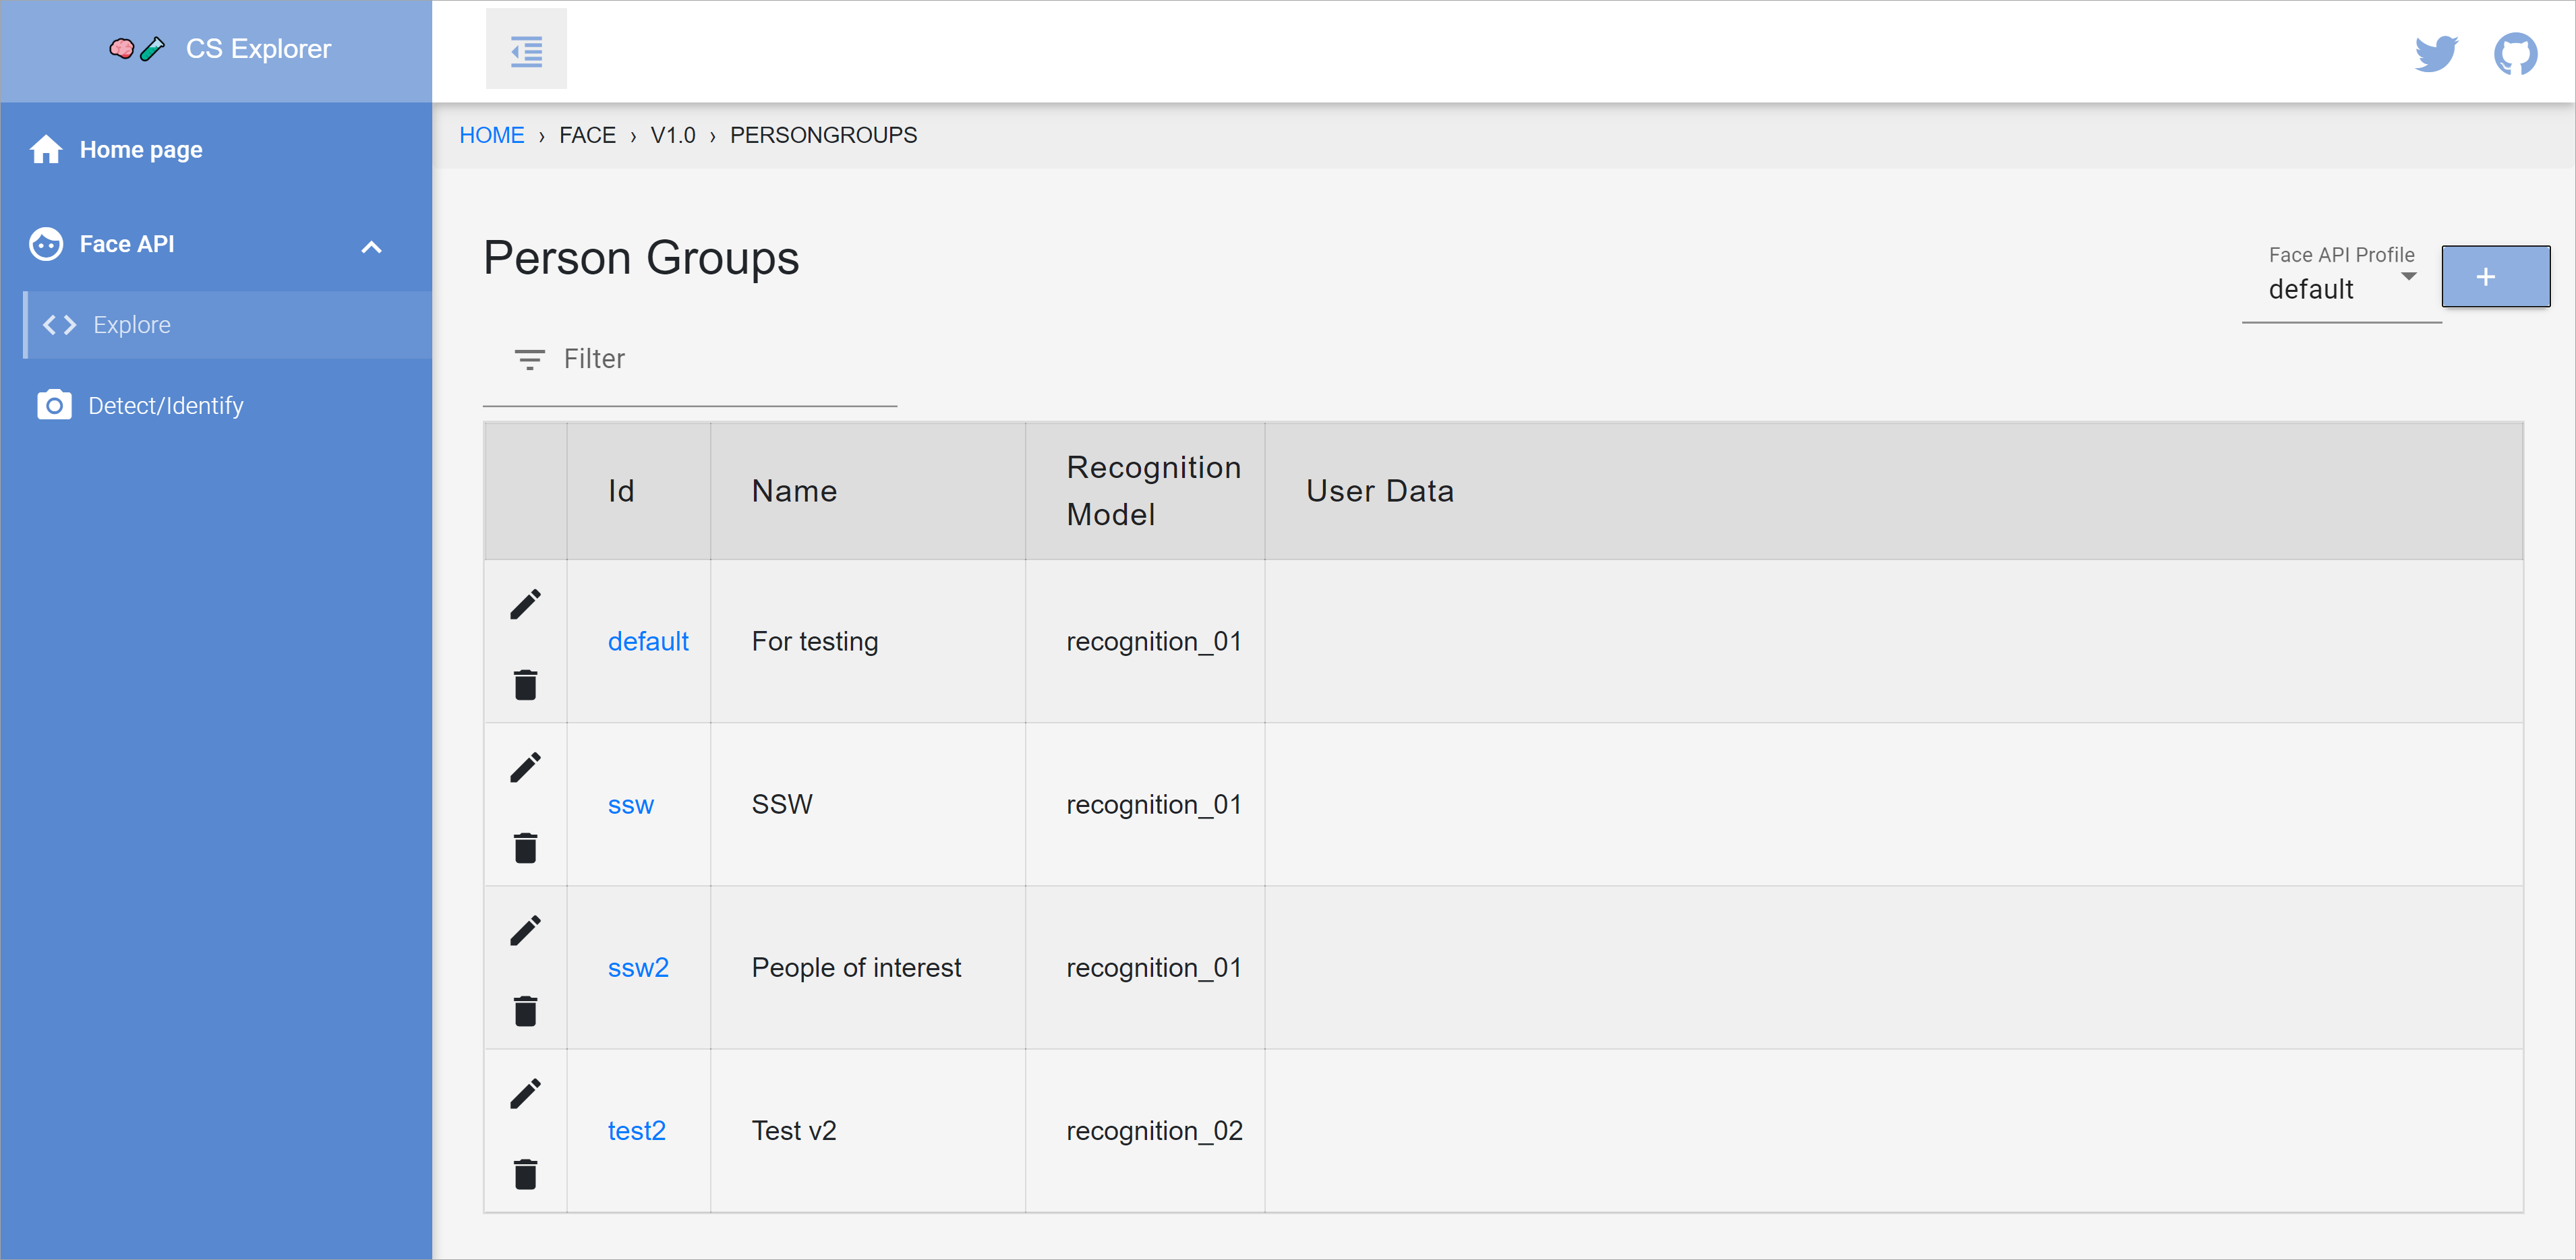Viewport: 2576px width, 1260px height.
Task: Collapse the Face API menu section
Action: (371, 246)
